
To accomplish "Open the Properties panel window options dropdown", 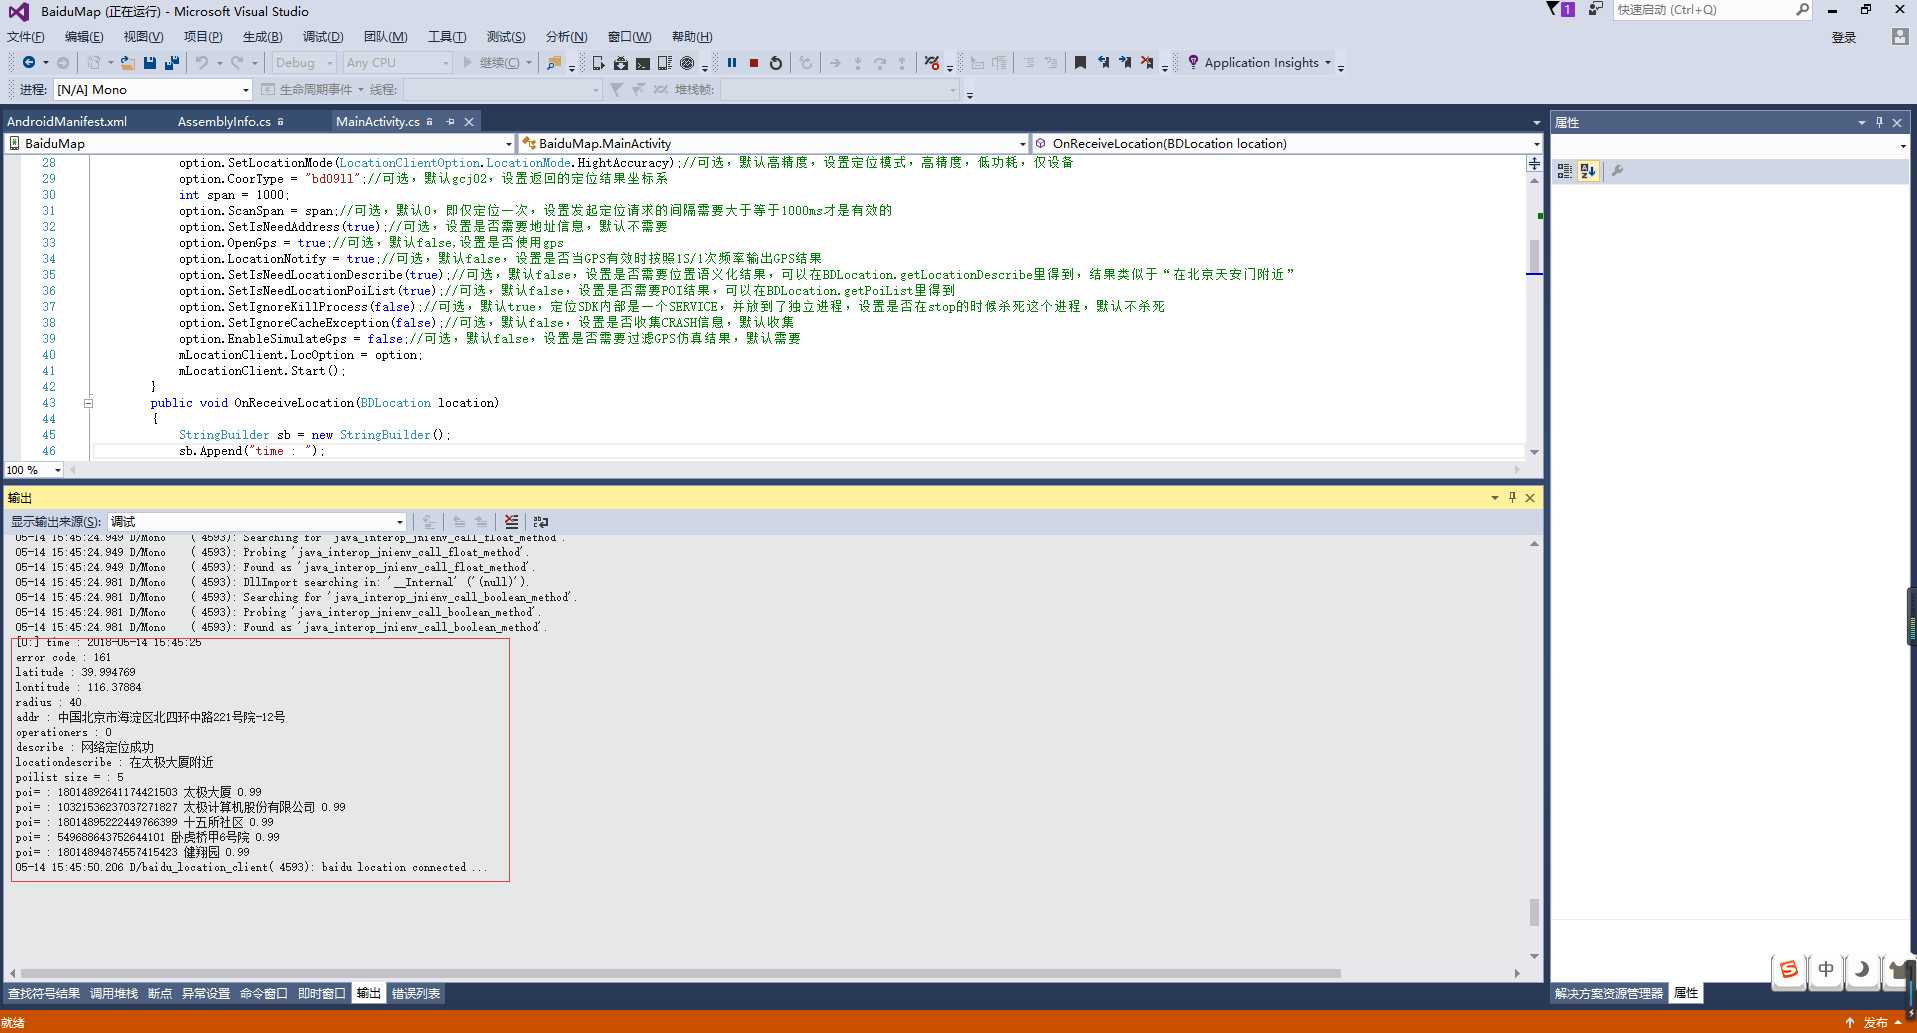I will click(1861, 122).
